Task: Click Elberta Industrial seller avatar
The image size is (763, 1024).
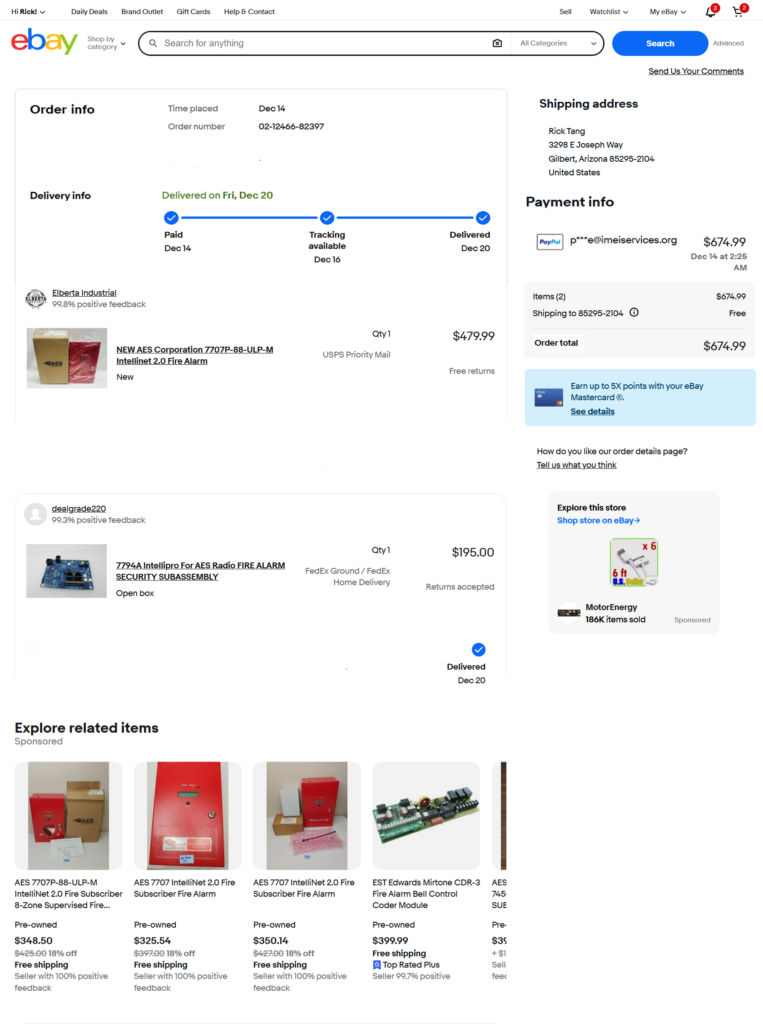Action: click(x=35, y=298)
